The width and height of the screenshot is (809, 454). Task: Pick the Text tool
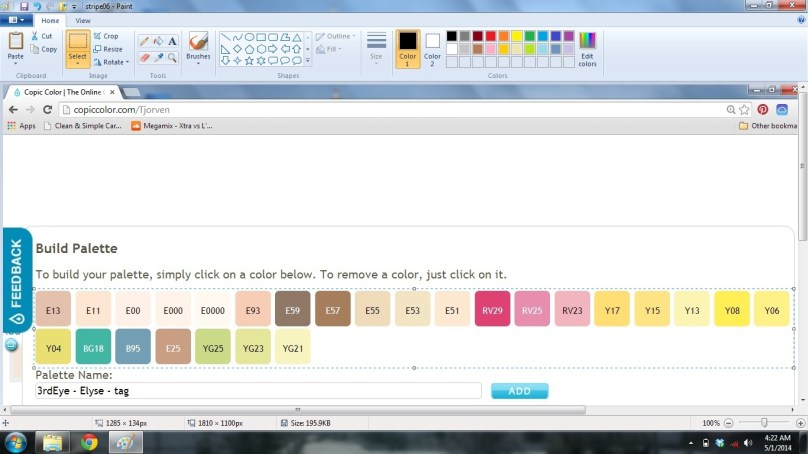[x=172, y=41]
